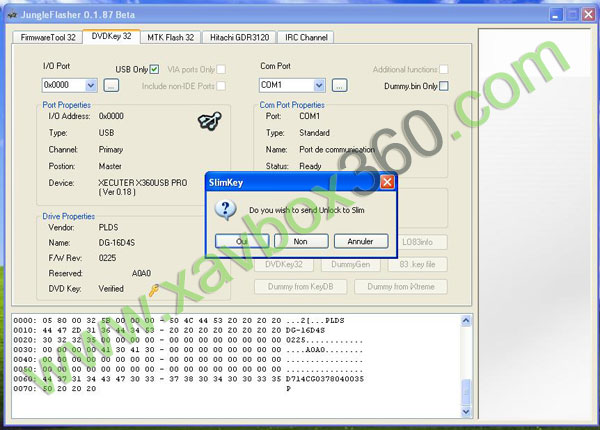Click hex log row 0060
This screenshot has width=600, height=430.
(x=188, y=379)
